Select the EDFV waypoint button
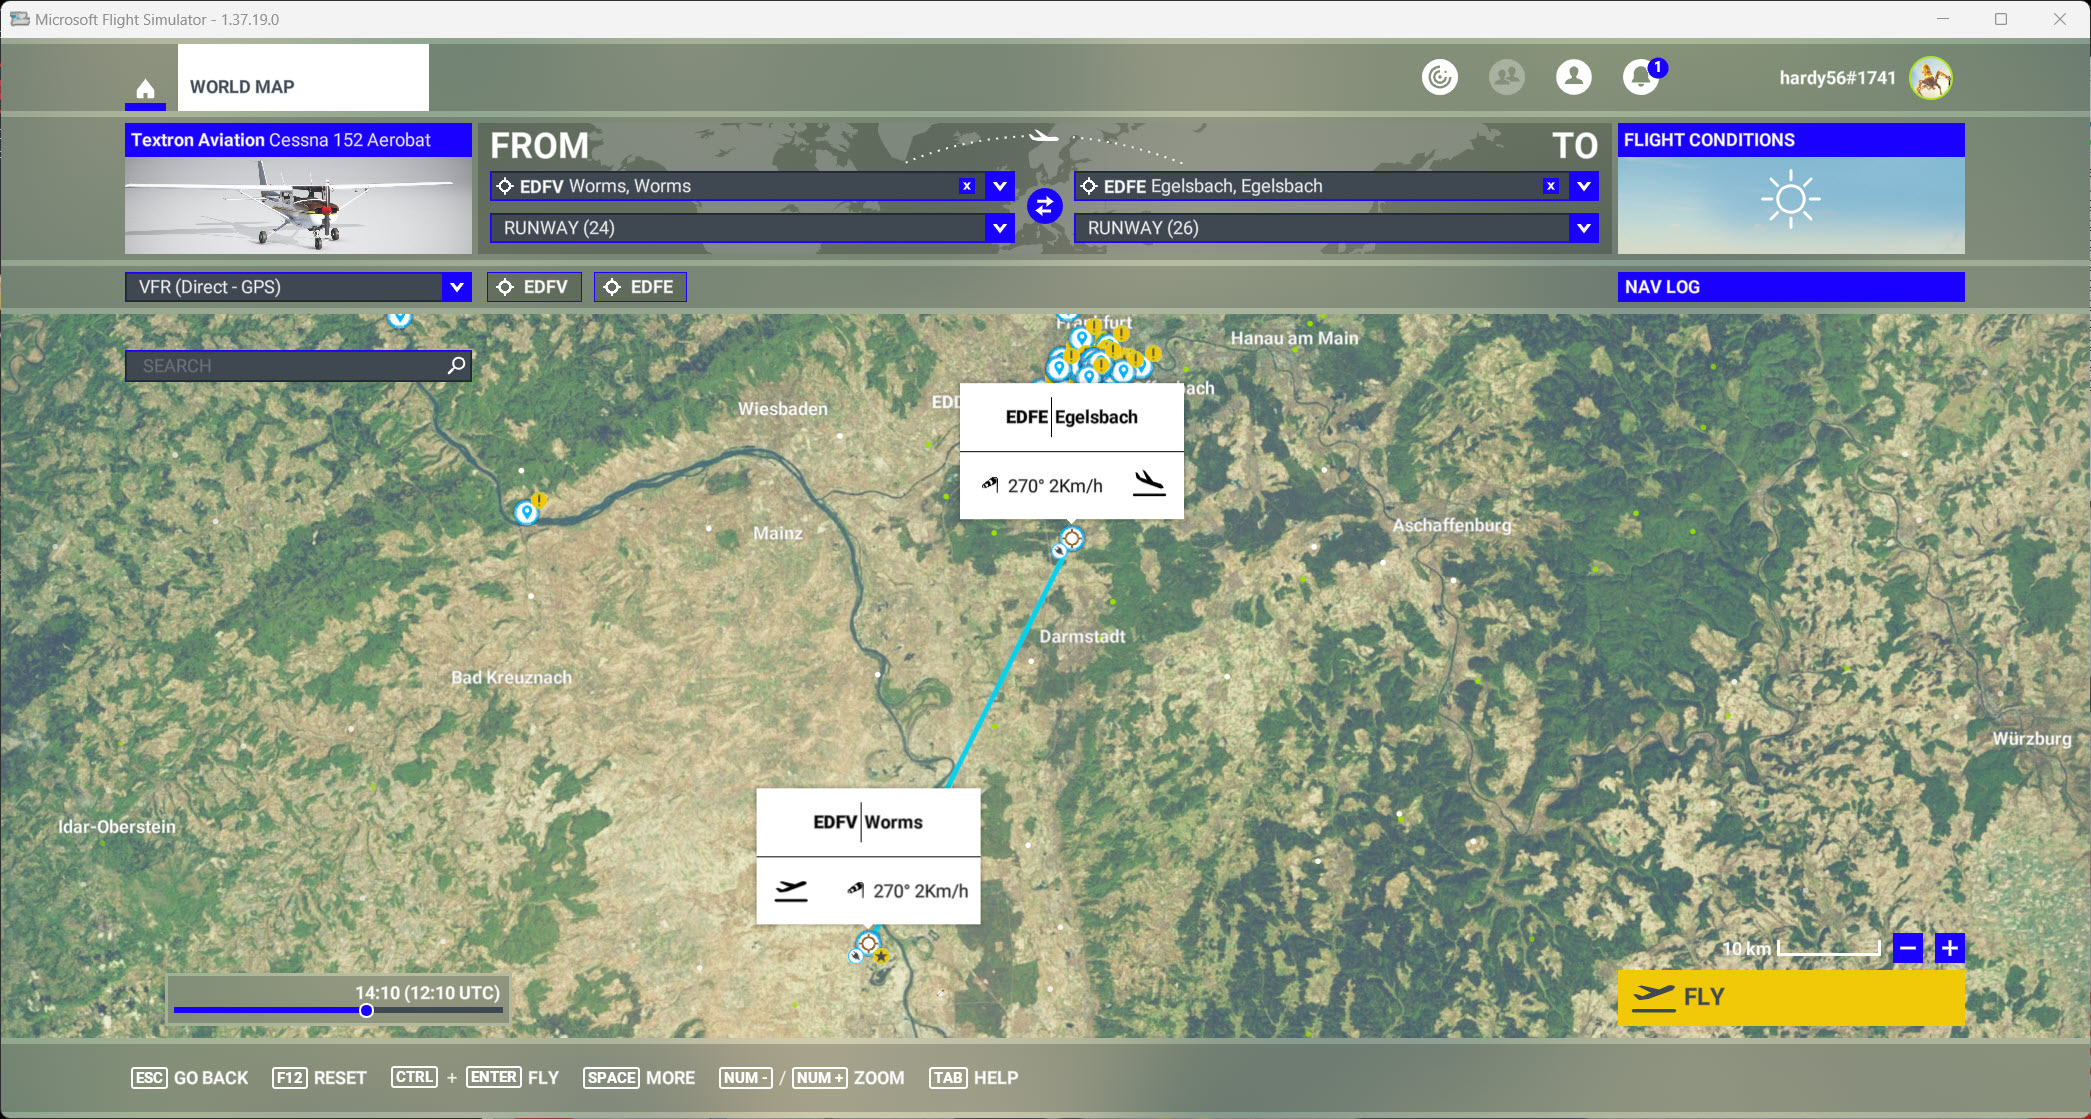2091x1119 pixels. (534, 287)
